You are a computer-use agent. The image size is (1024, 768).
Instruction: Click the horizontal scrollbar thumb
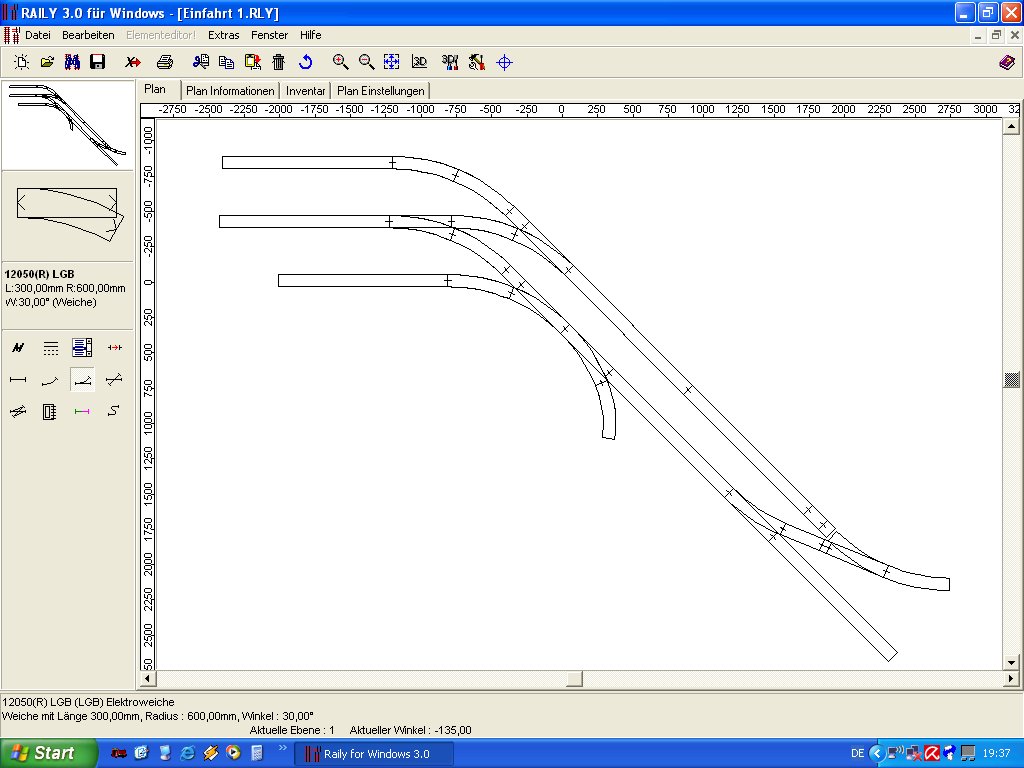574,679
